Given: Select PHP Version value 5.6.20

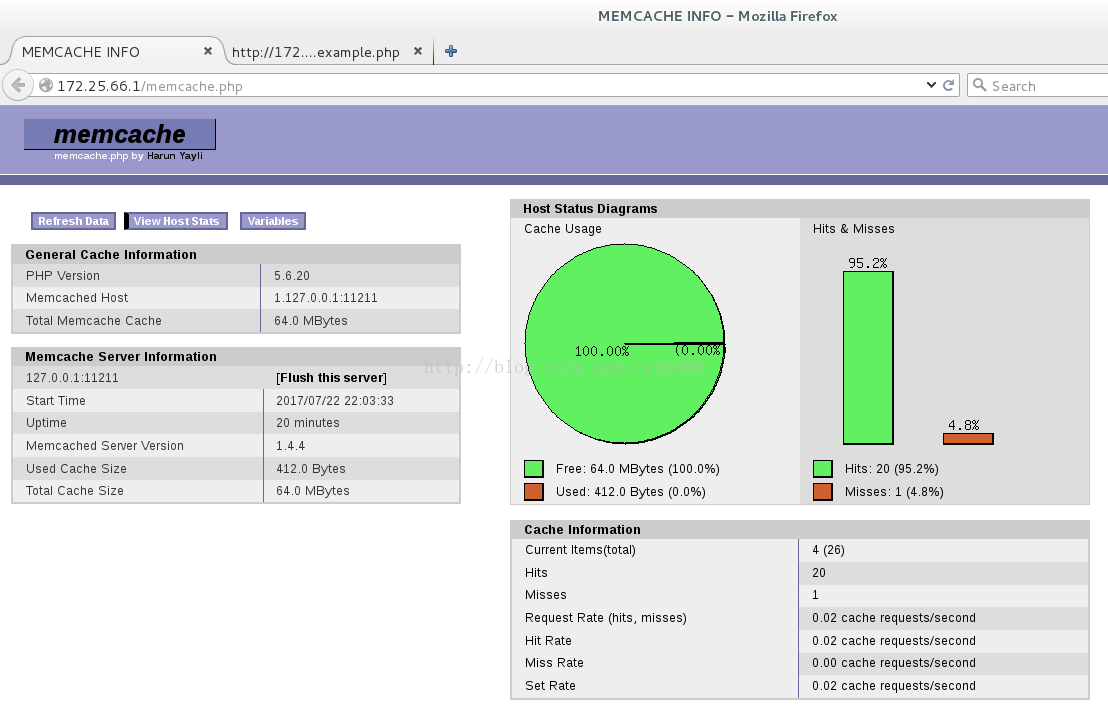Looking at the screenshot, I should (292, 275).
